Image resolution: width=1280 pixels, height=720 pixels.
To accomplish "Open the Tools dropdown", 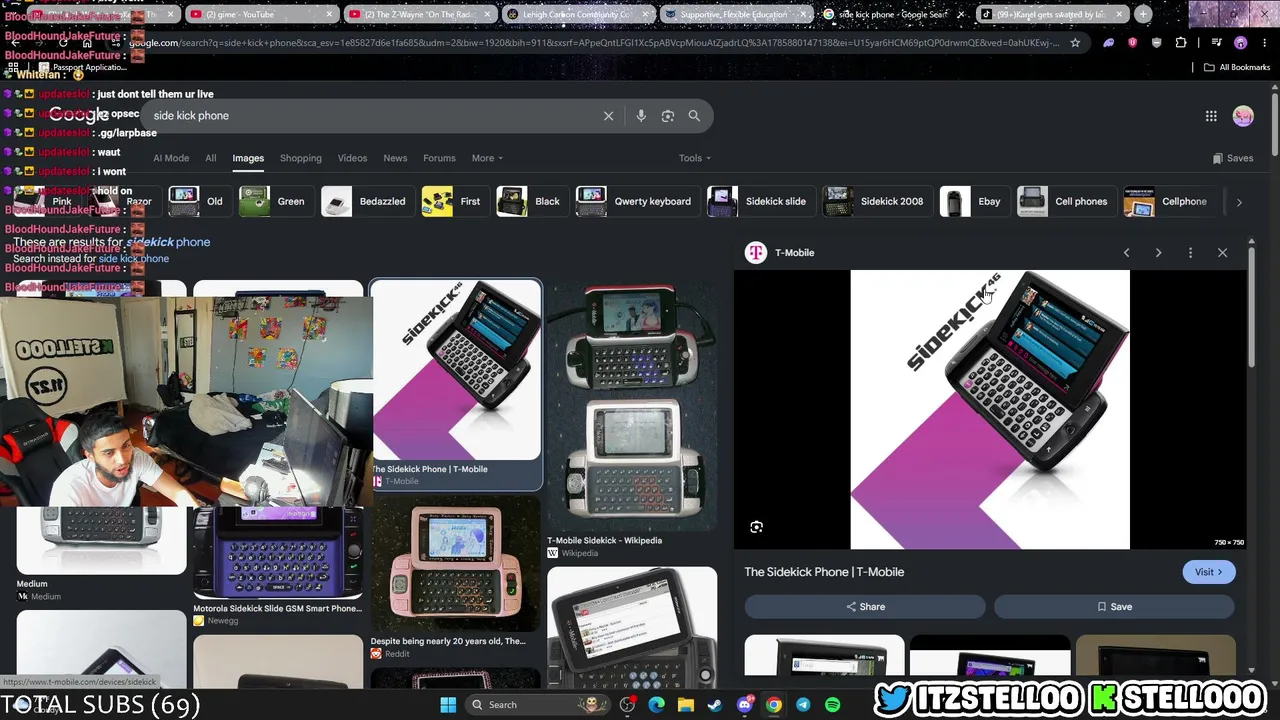I will (x=695, y=158).
